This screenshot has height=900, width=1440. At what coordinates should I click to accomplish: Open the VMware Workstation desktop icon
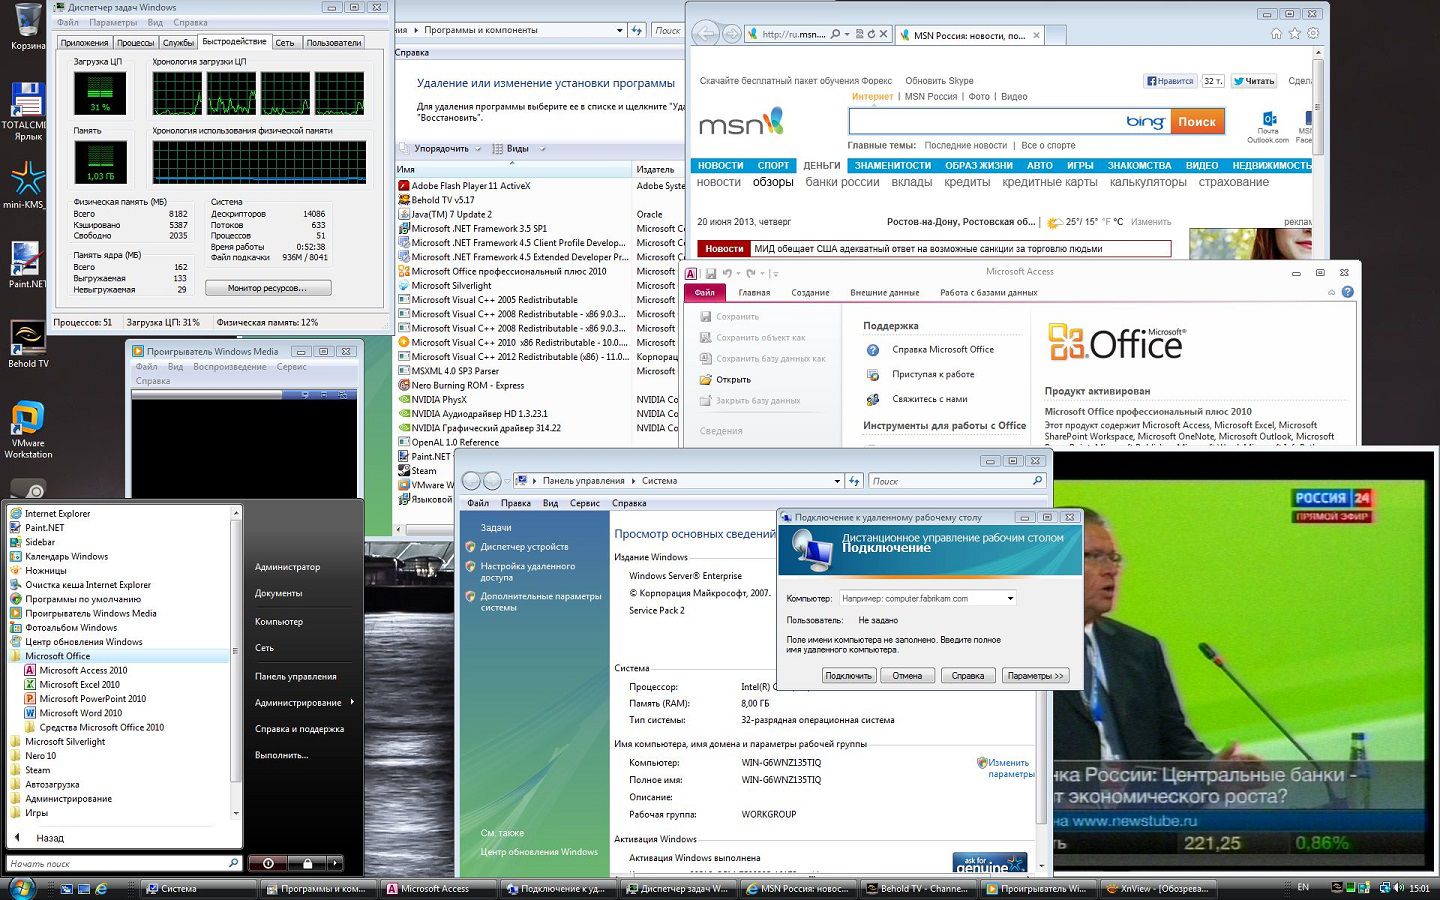click(27, 430)
